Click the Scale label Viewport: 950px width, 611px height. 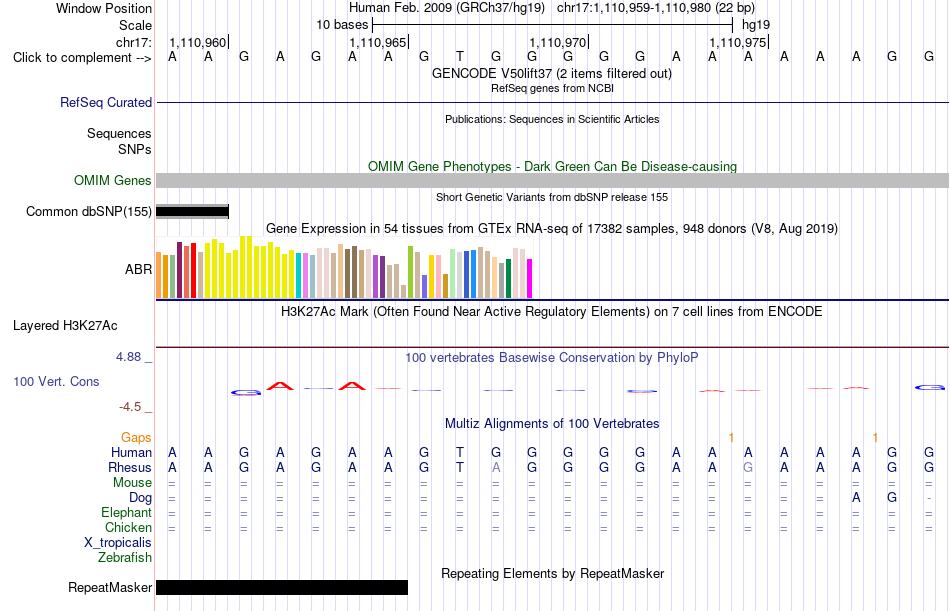click(136, 25)
